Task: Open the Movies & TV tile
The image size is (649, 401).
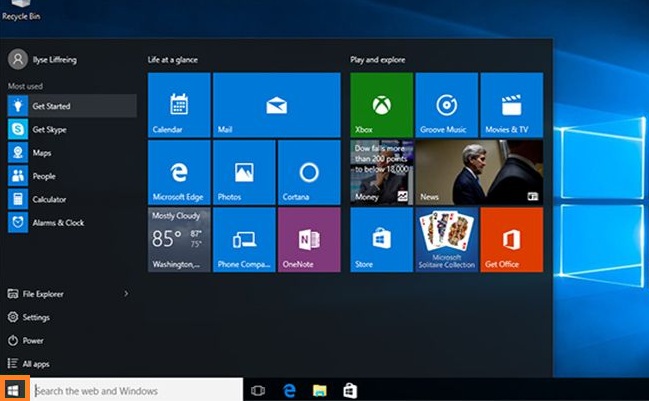Action: (x=512, y=105)
